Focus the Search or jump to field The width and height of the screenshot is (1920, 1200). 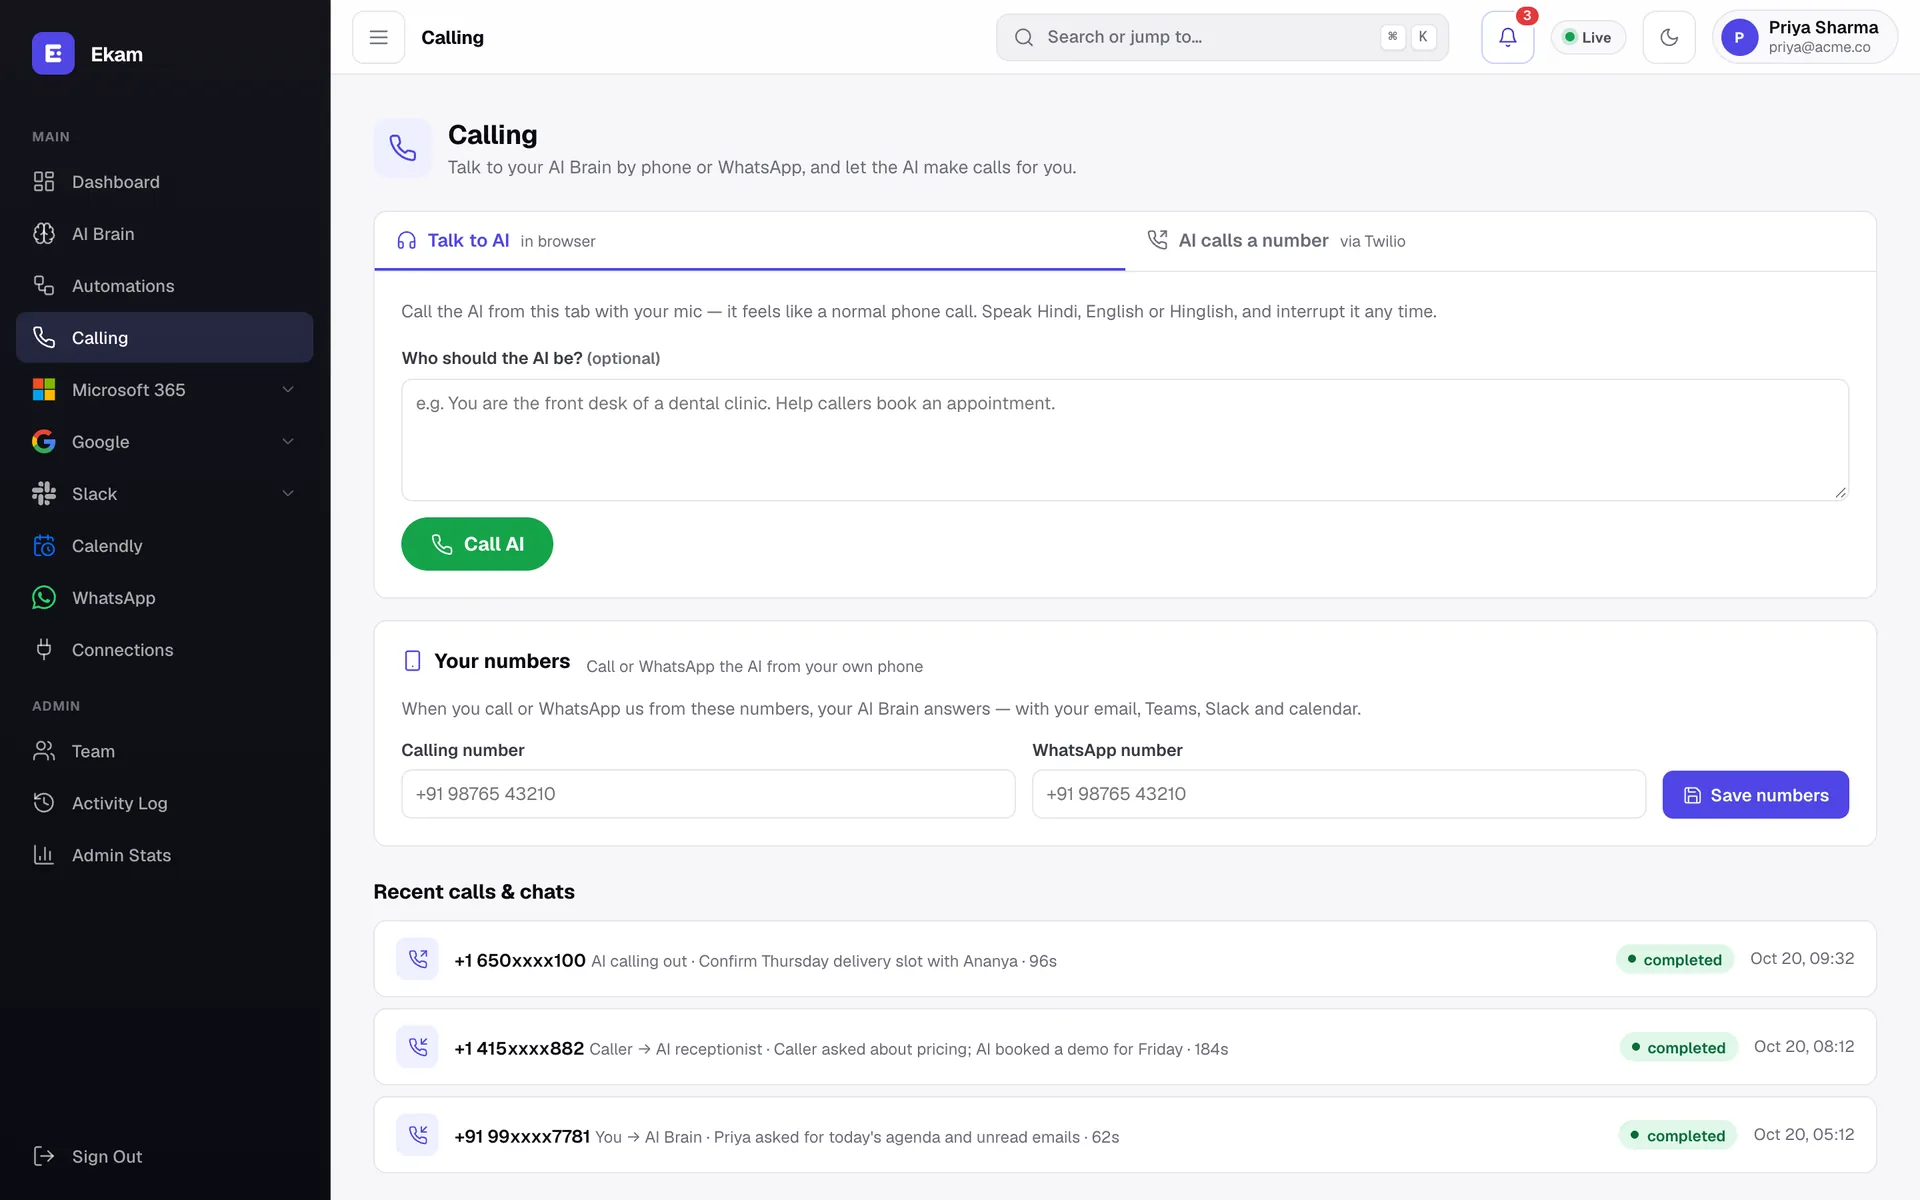click(1222, 37)
